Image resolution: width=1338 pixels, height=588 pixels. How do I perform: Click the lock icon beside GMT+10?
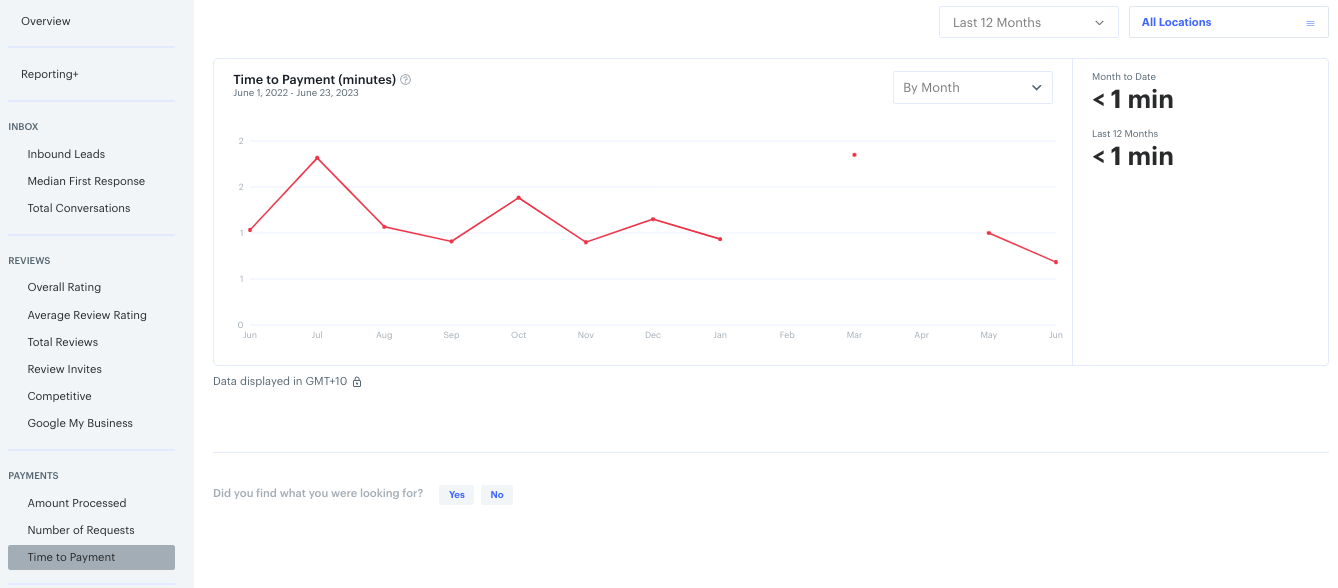pos(356,382)
